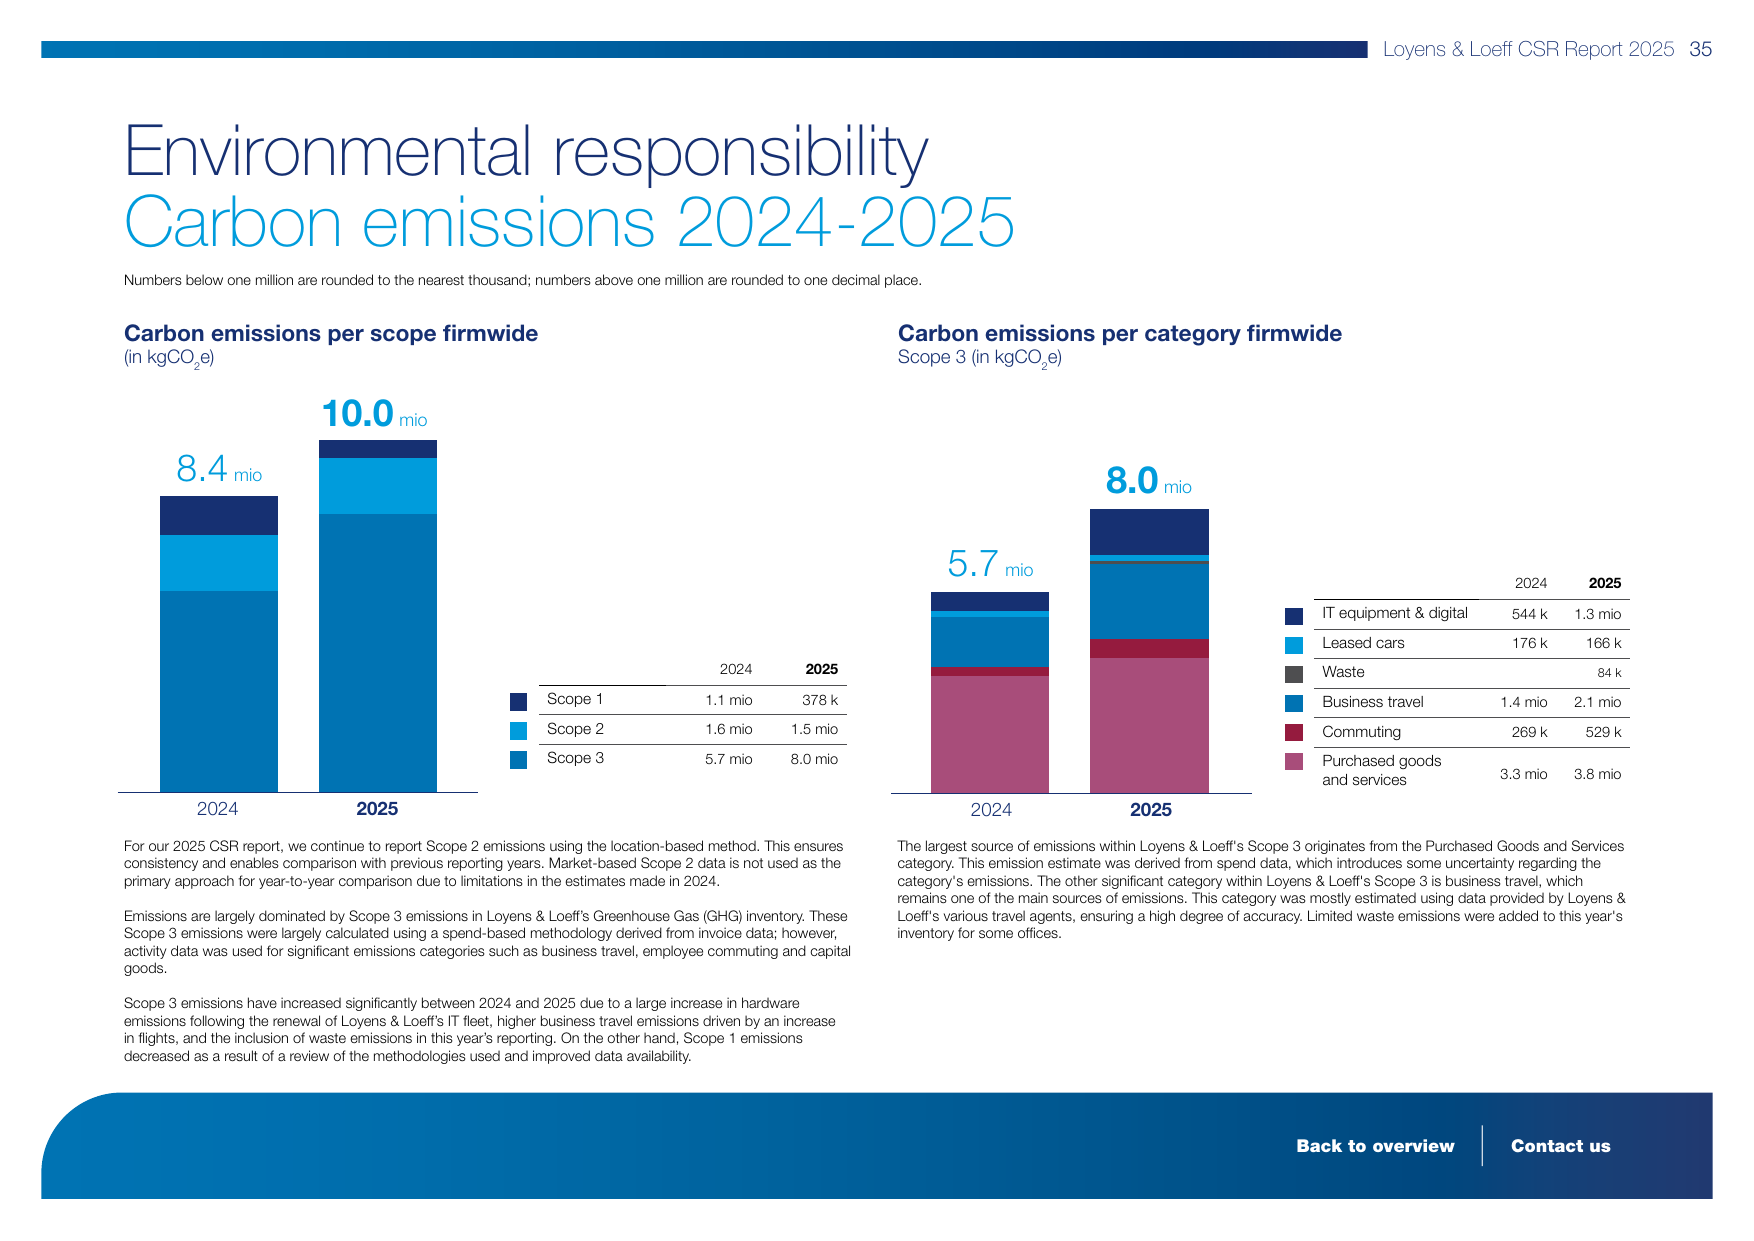Click the '2.1 mio' Business travel value
Viewport: 1754px width, 1241px height.
pyautogui.click(x=1597, y=702)
